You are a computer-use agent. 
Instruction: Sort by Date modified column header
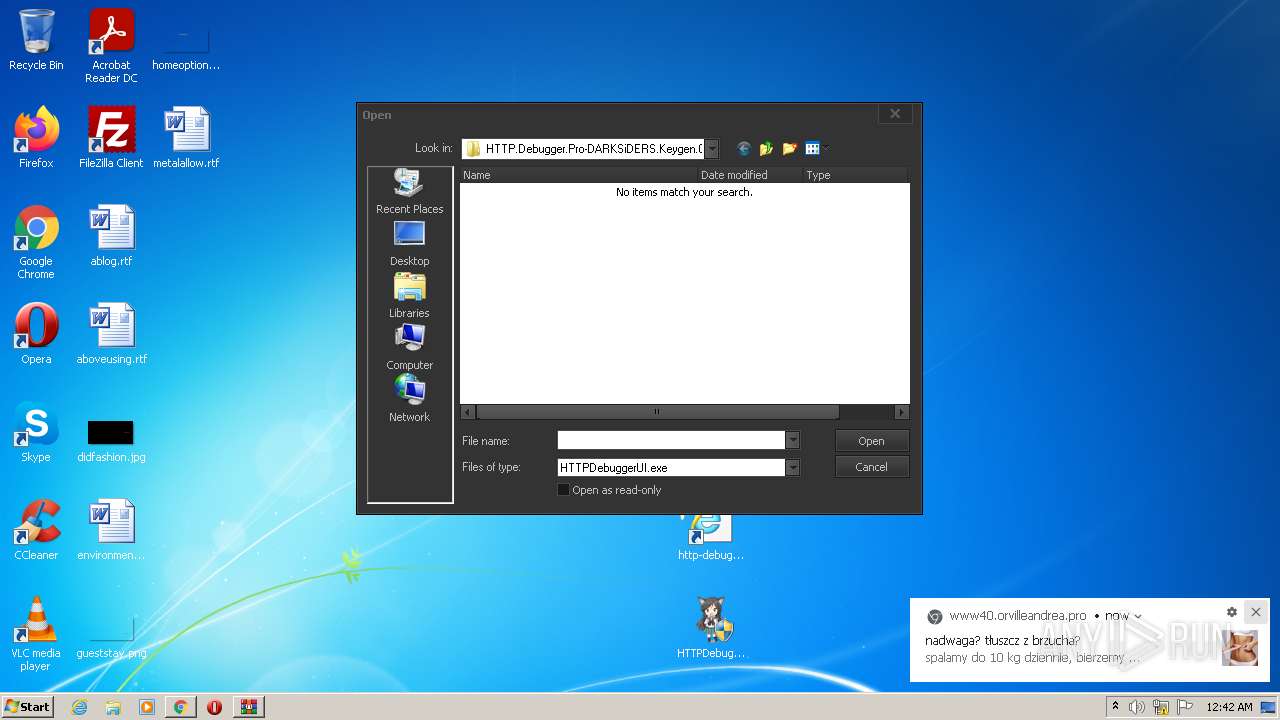click(x=750, y=175)
